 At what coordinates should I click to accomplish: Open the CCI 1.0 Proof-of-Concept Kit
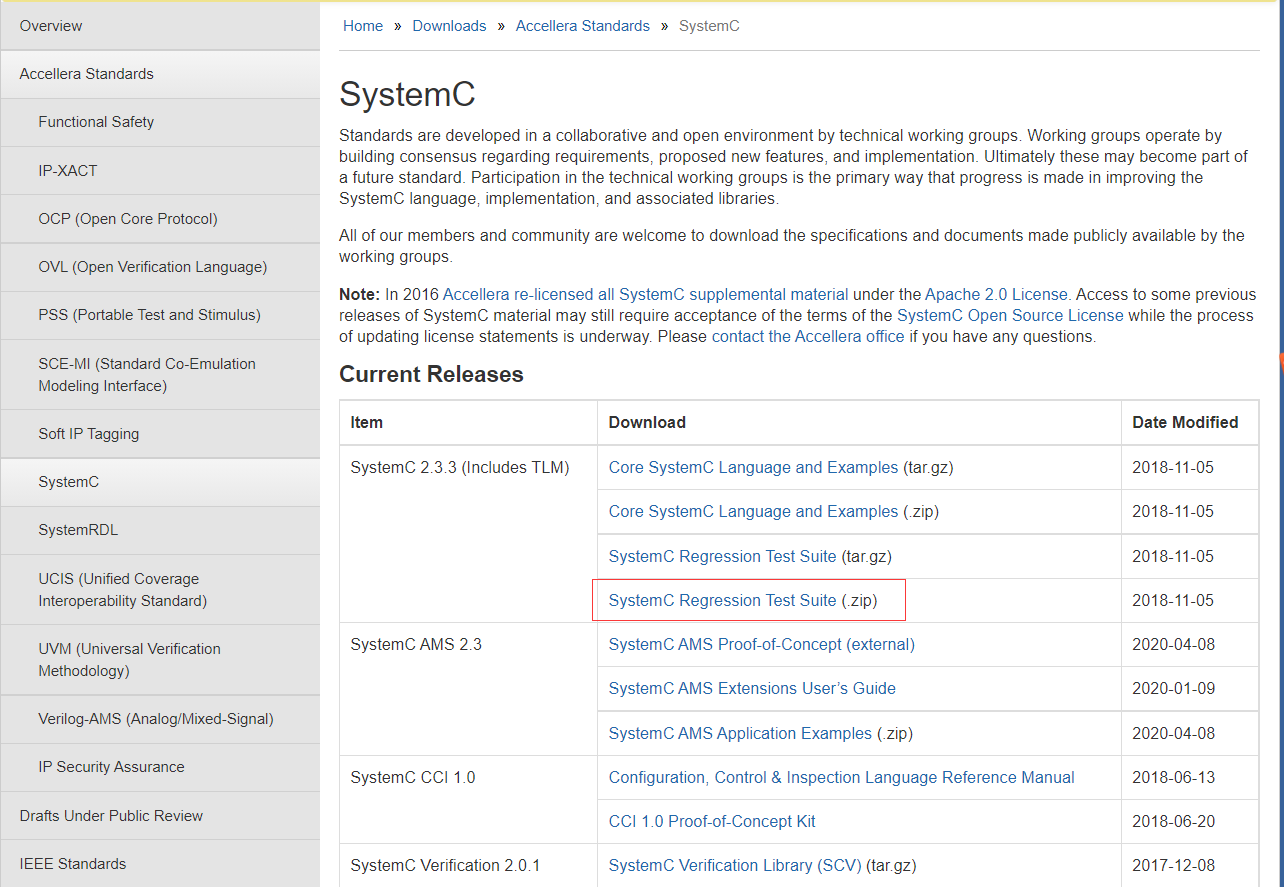pos(712,821)
